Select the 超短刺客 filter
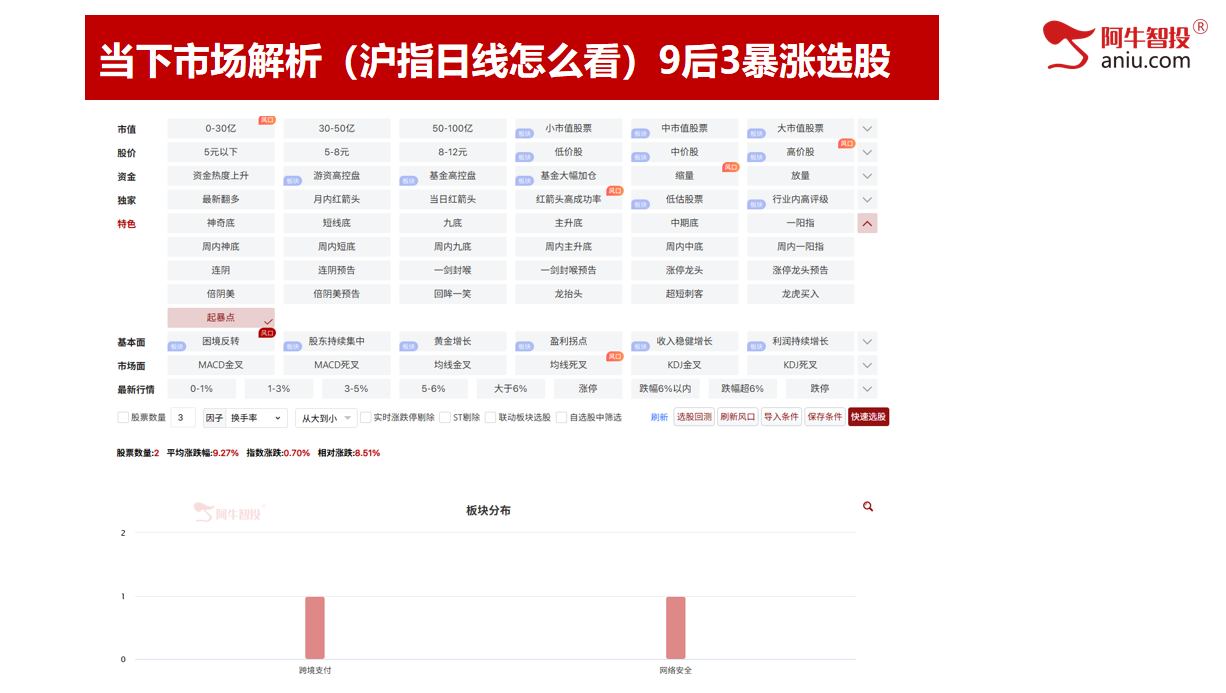This screenshot has height=693, width=1226. pos(685,294)
